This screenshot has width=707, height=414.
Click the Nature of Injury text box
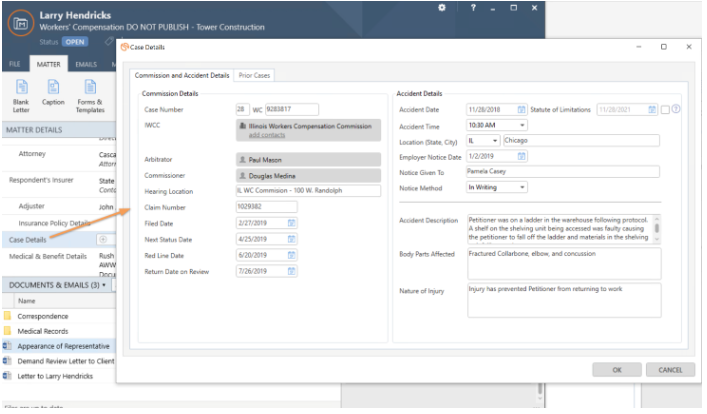point(564,300)
